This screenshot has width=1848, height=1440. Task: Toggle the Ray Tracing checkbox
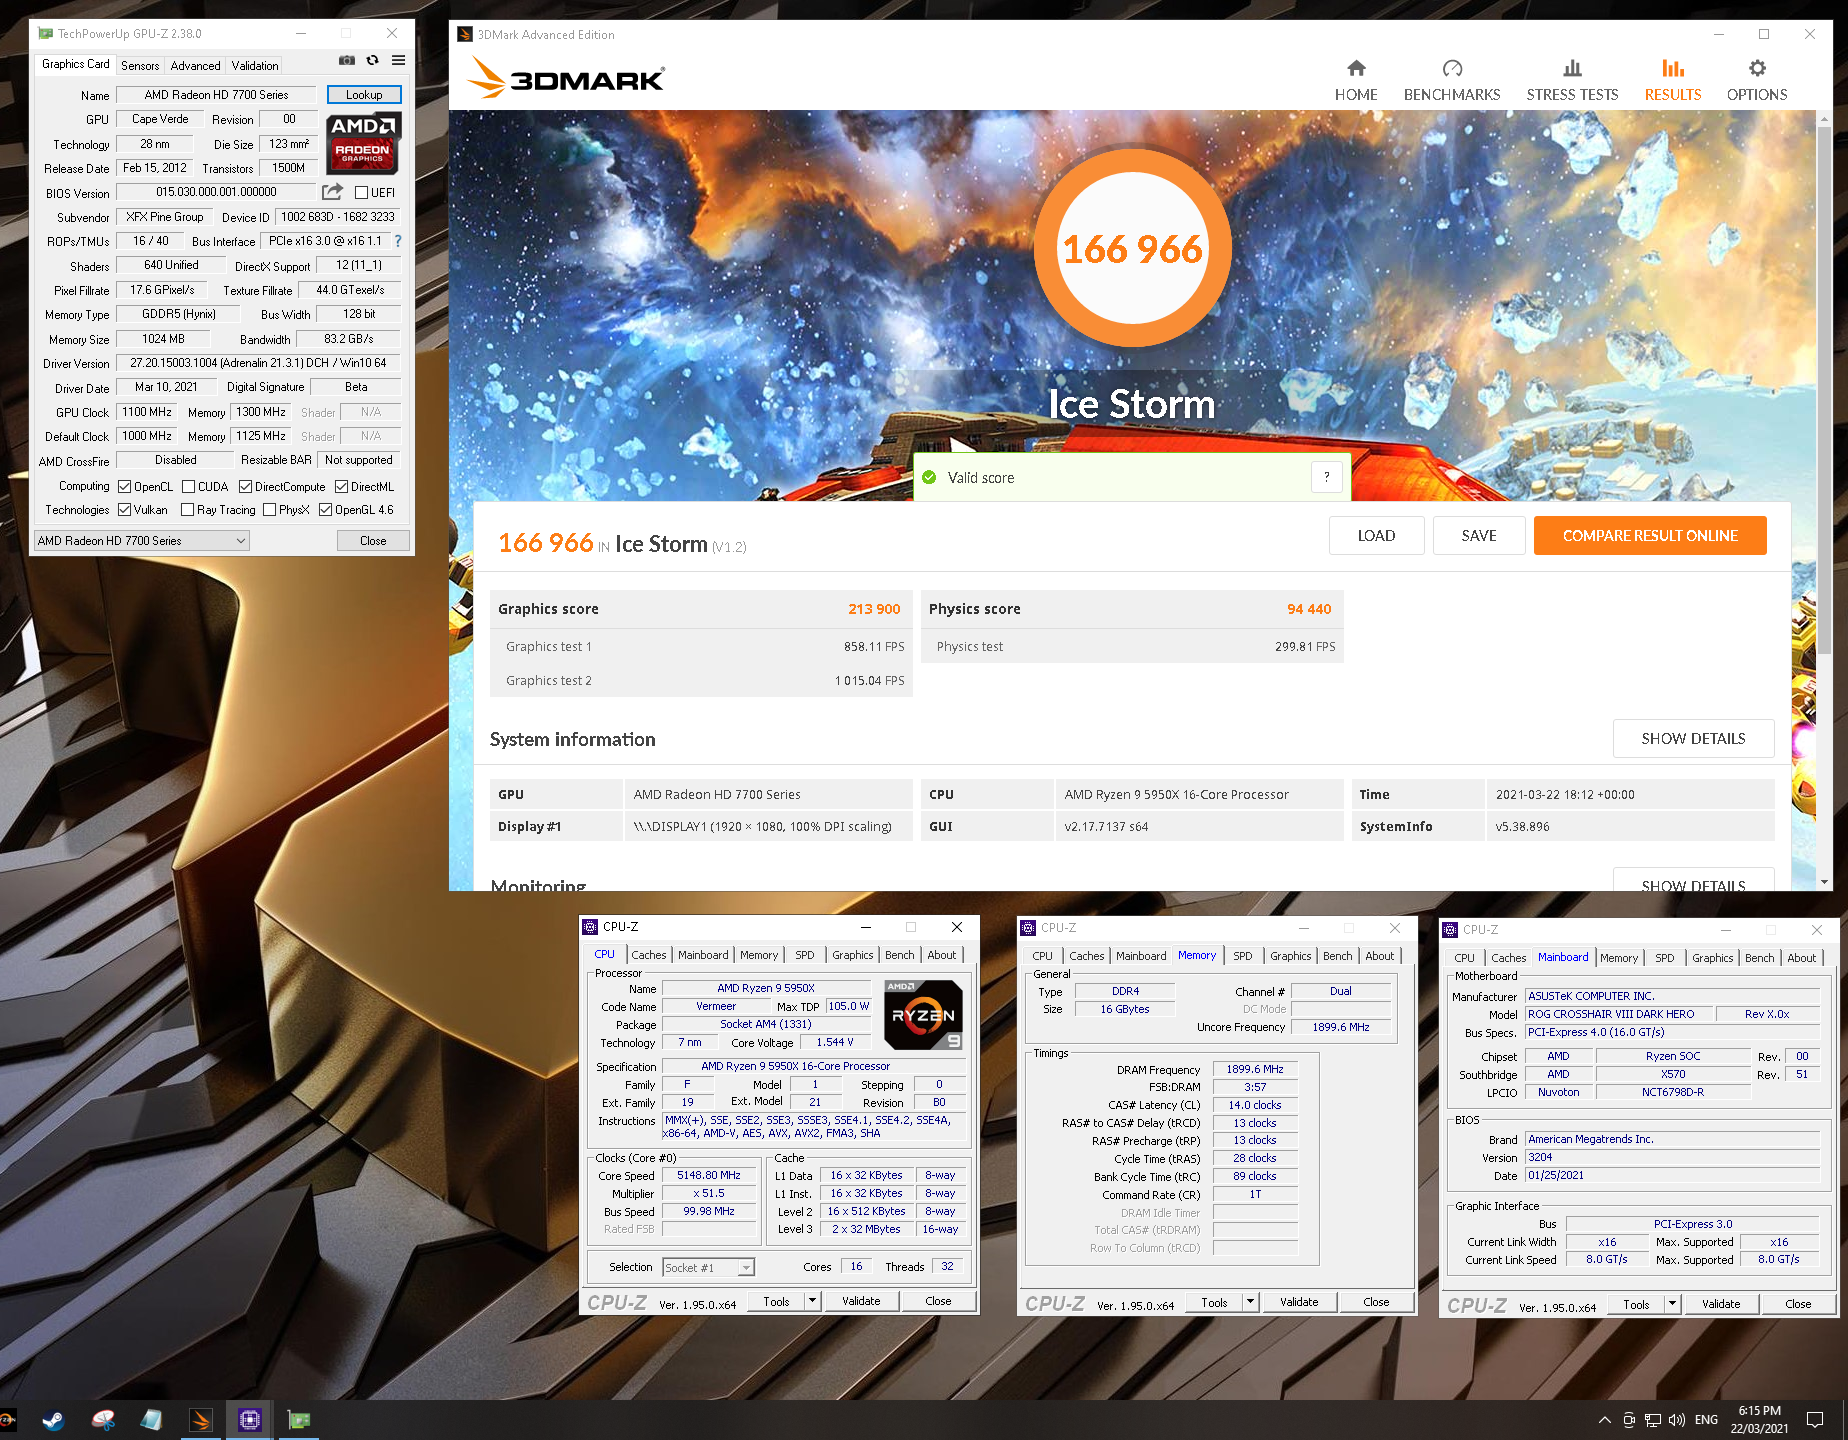[187, 510]
